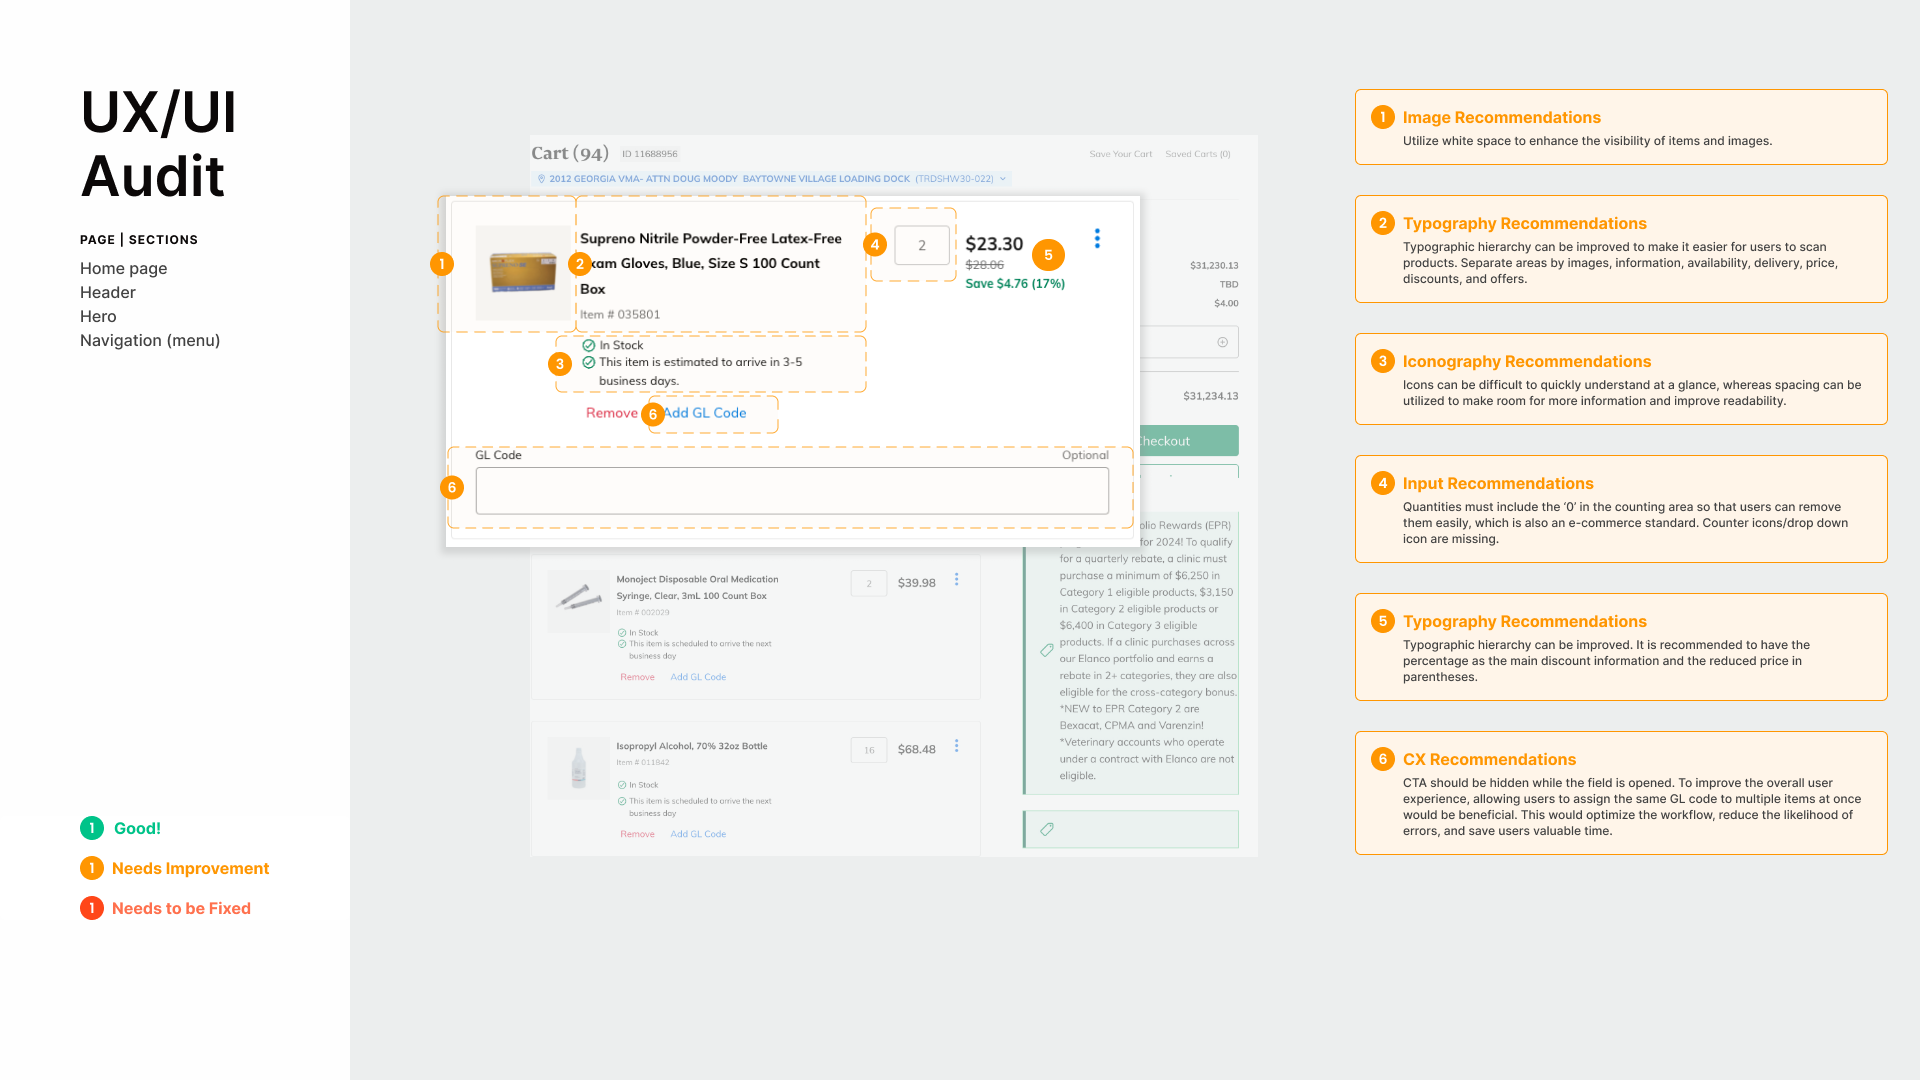This screenshot has width=1920, height=1080.
Task: Open the three-dot menu for Supreno Nitrile Gloves
Action: point(1097,238)
